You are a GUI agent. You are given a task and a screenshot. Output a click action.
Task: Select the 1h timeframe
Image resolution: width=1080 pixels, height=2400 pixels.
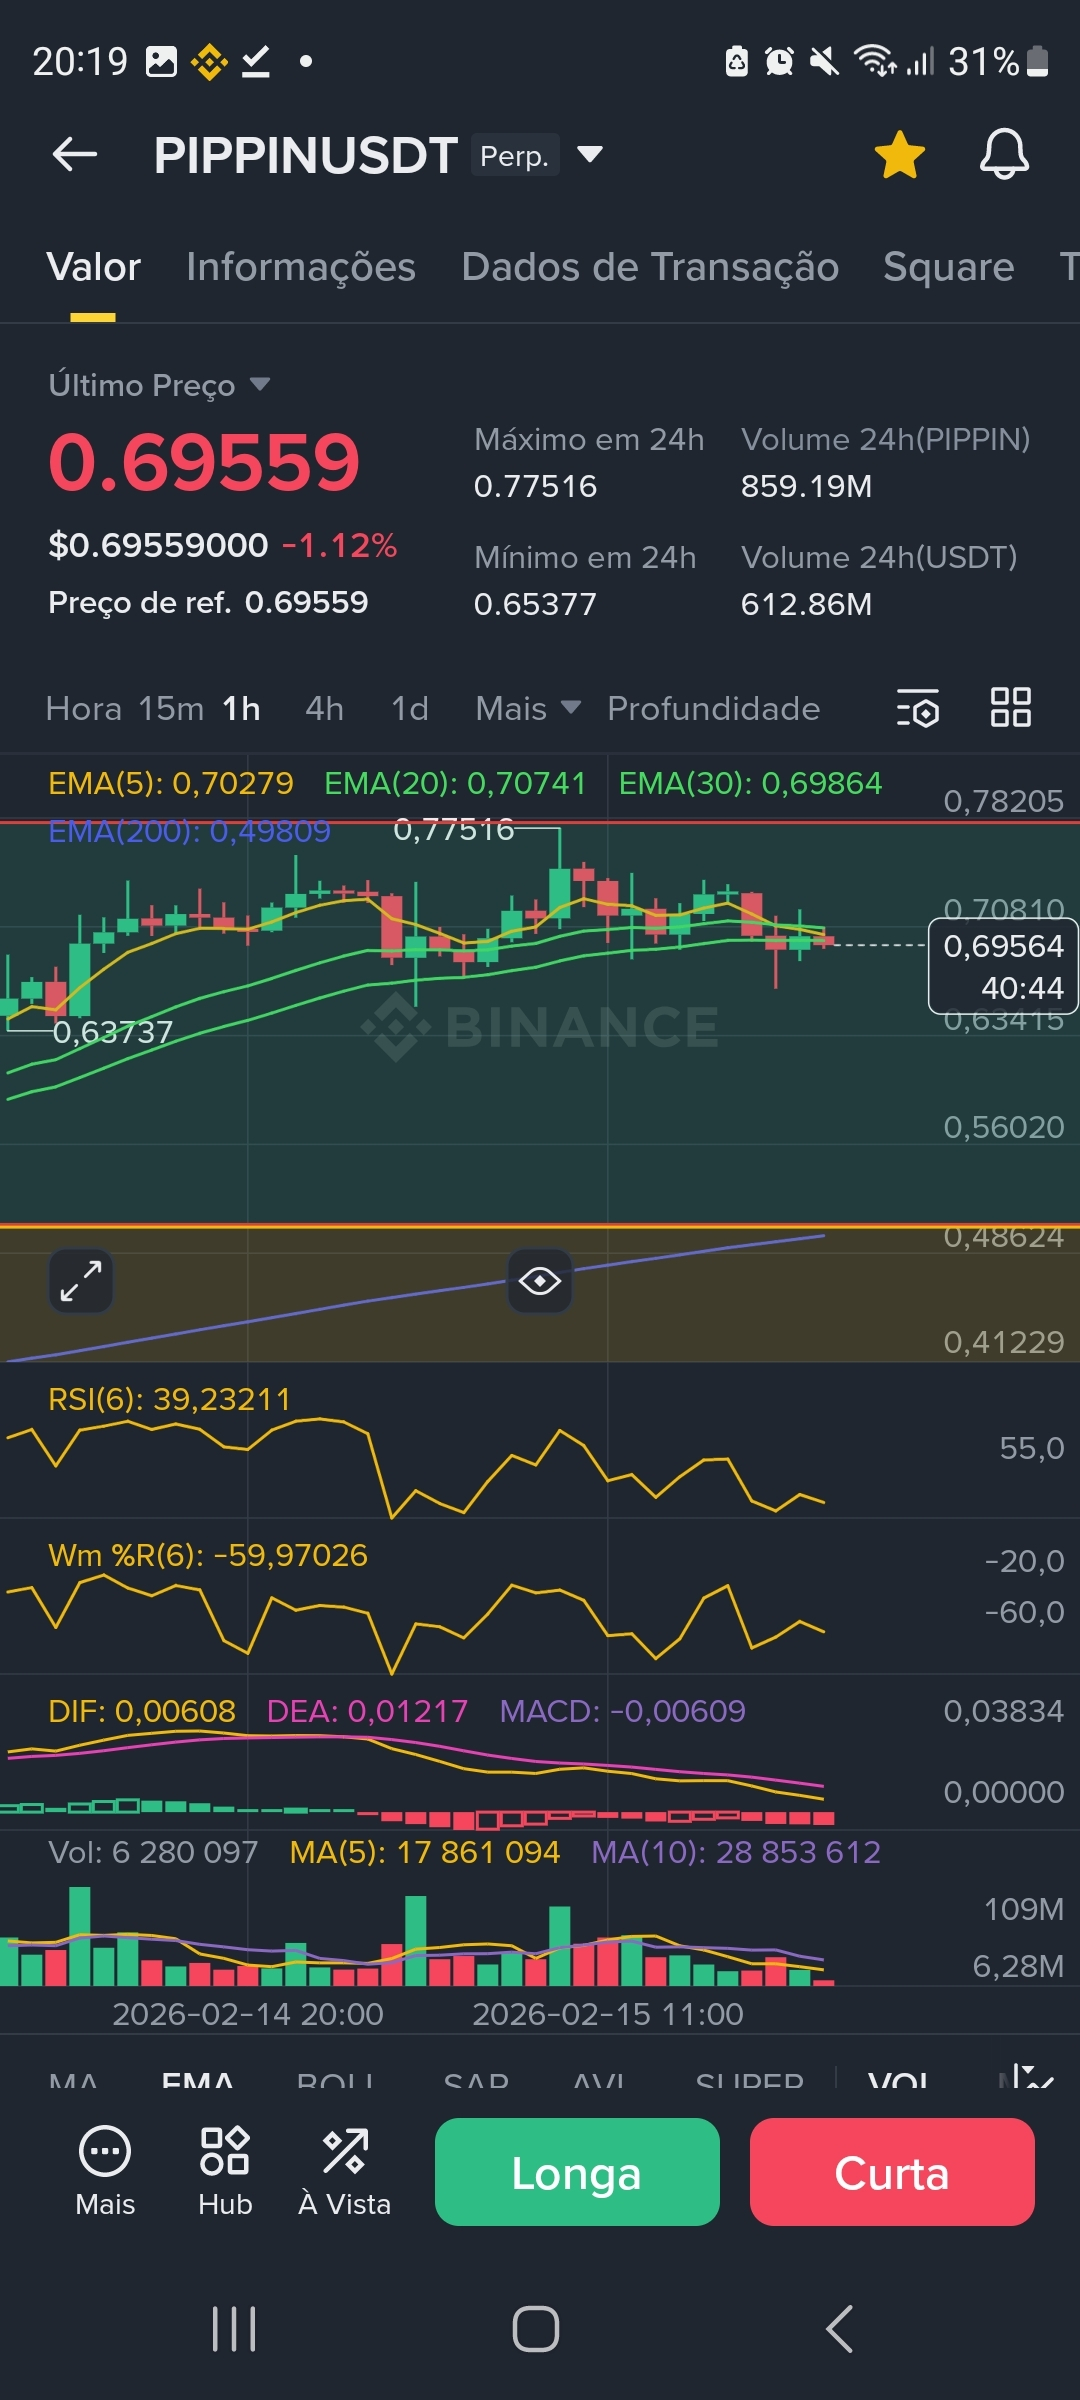(241, 709)
